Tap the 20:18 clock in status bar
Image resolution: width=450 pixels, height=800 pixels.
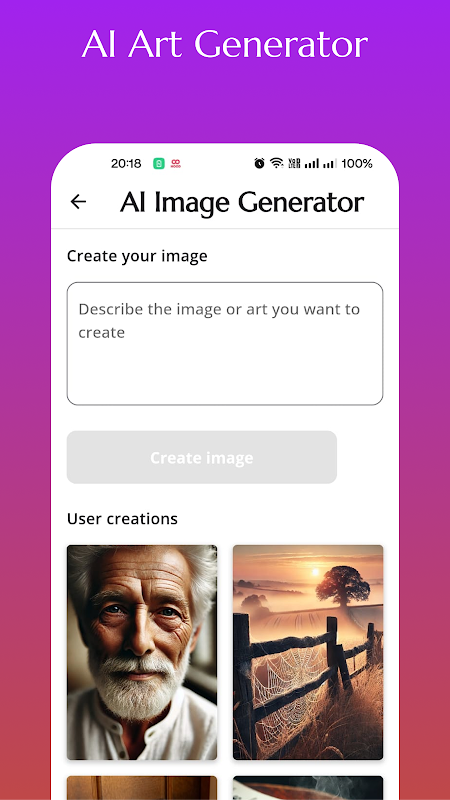tap(126, 164)
